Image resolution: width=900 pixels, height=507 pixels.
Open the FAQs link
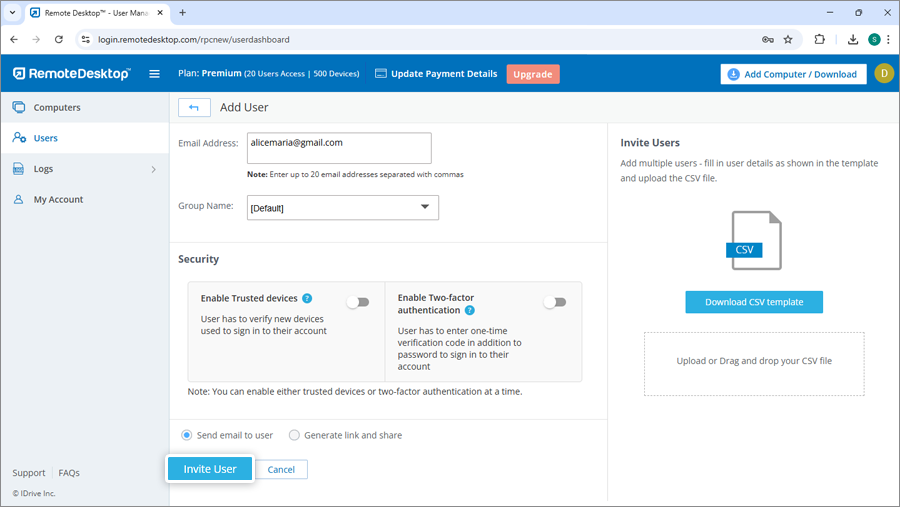(69, 473)
